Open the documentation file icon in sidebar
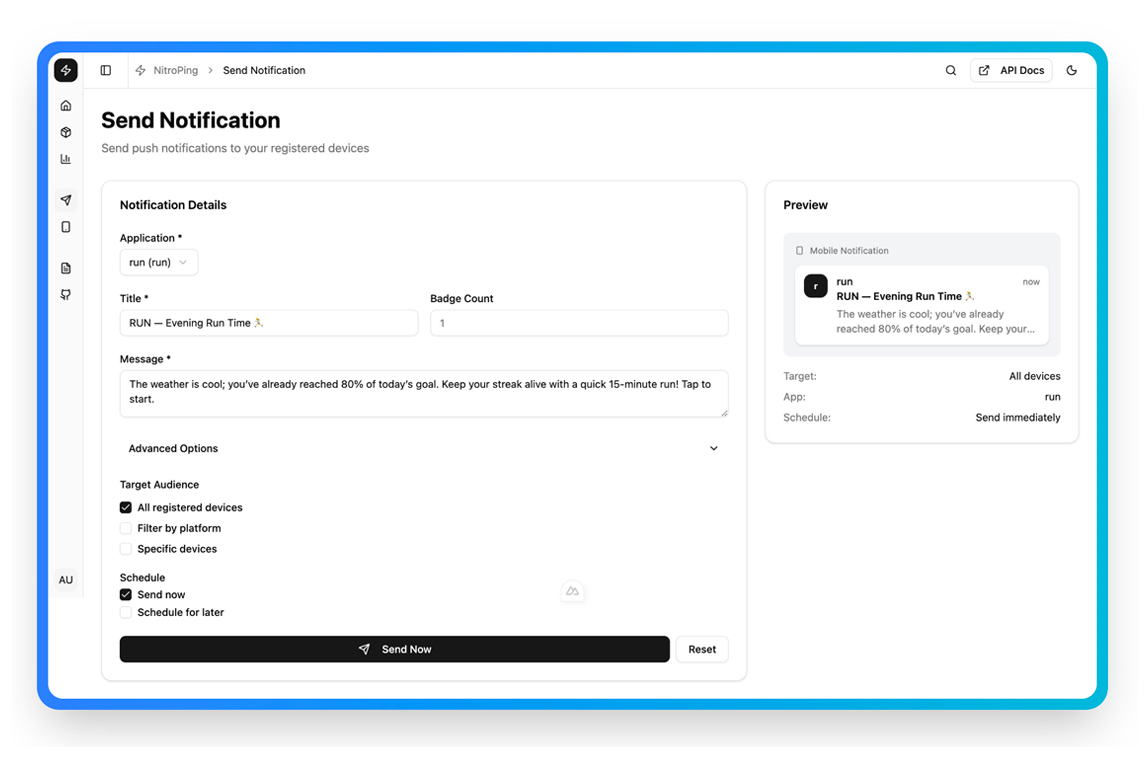Viewport: 1144px width, 758px height. pos(66,268)
